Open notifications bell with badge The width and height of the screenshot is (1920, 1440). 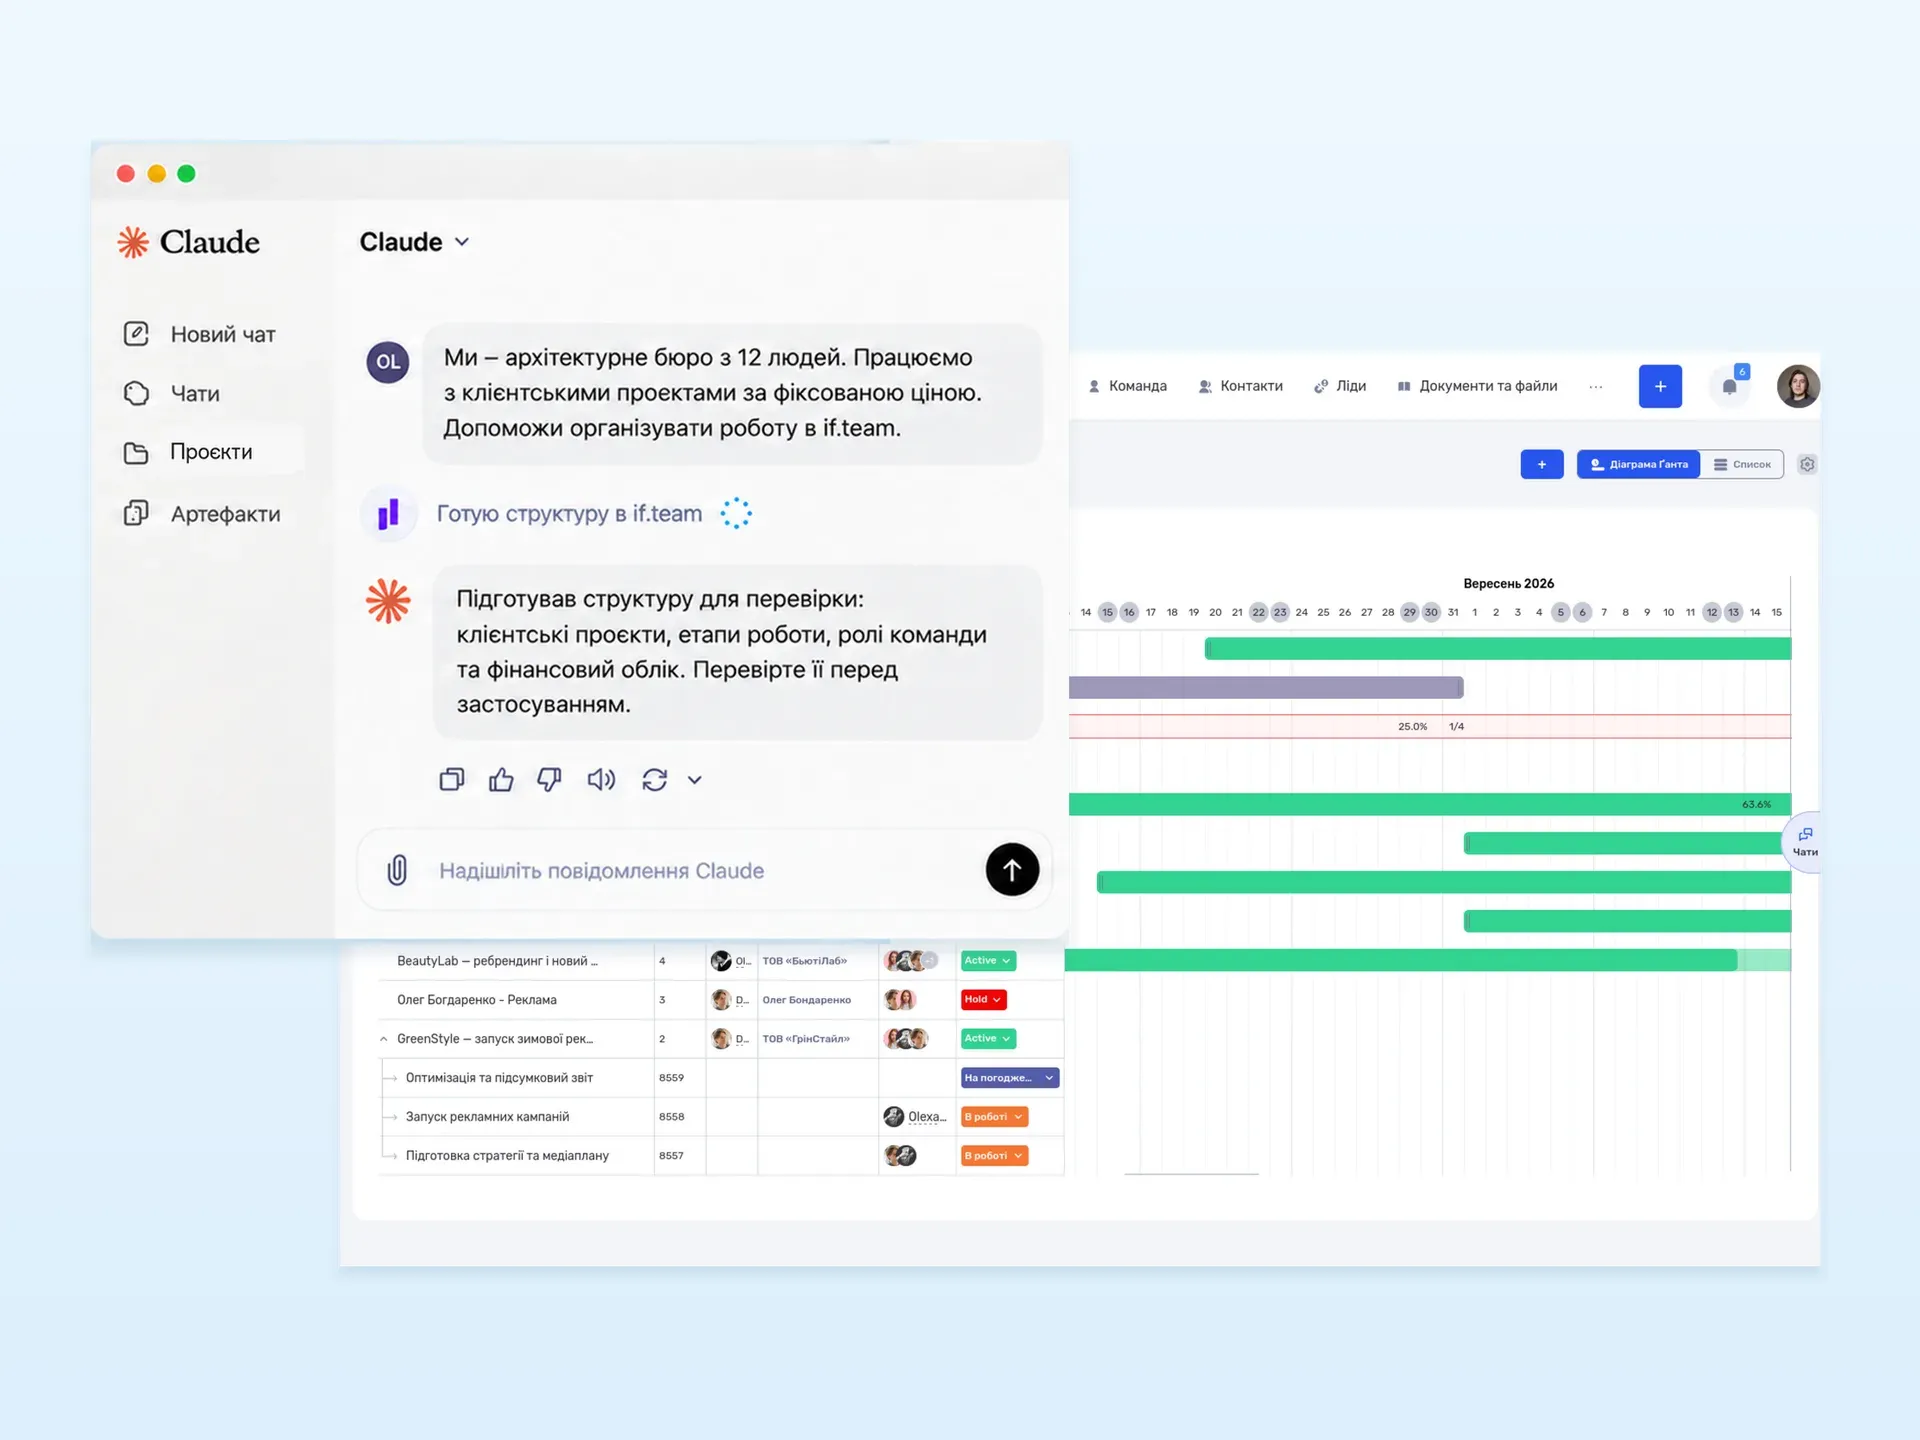(x=1730, y=386)
